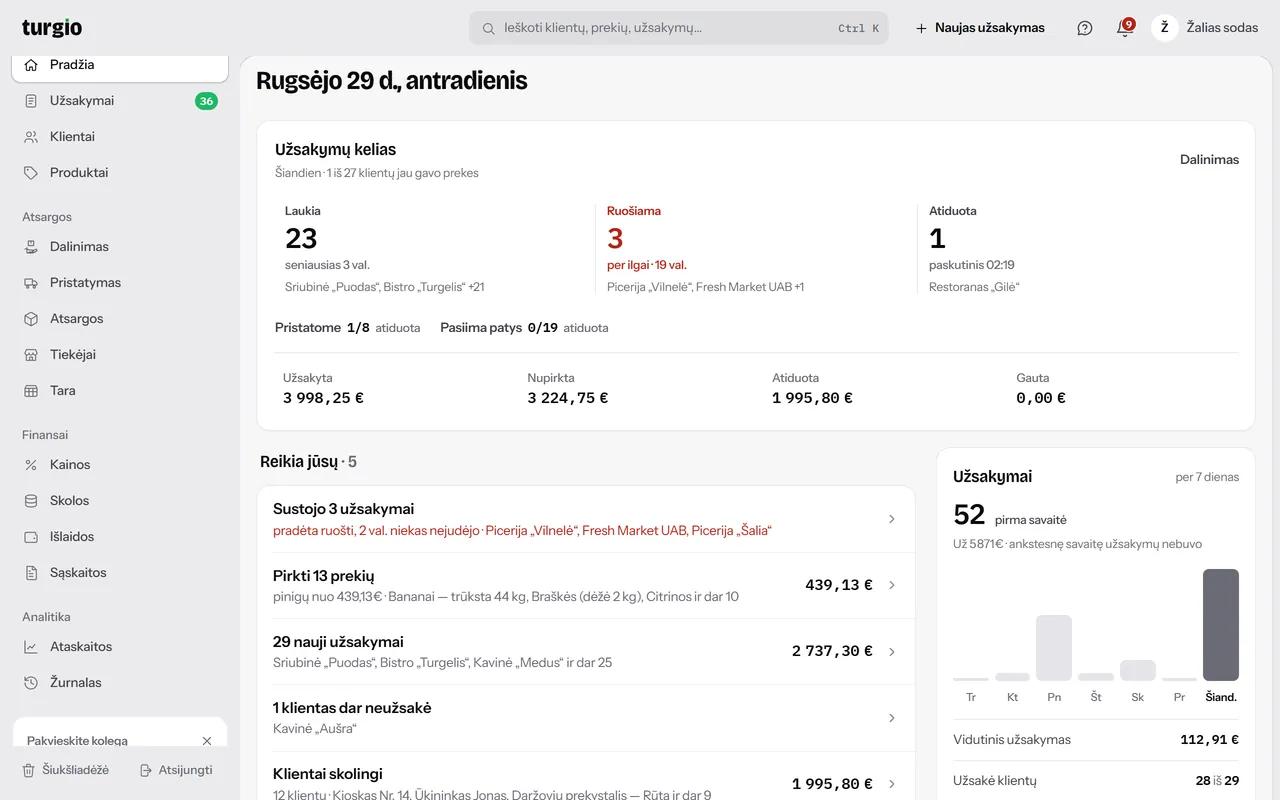Click the Sąskaitos invoice icon
Image resolution: width=1280 pixels, height=800 pixels.
(x=31, y=573)
